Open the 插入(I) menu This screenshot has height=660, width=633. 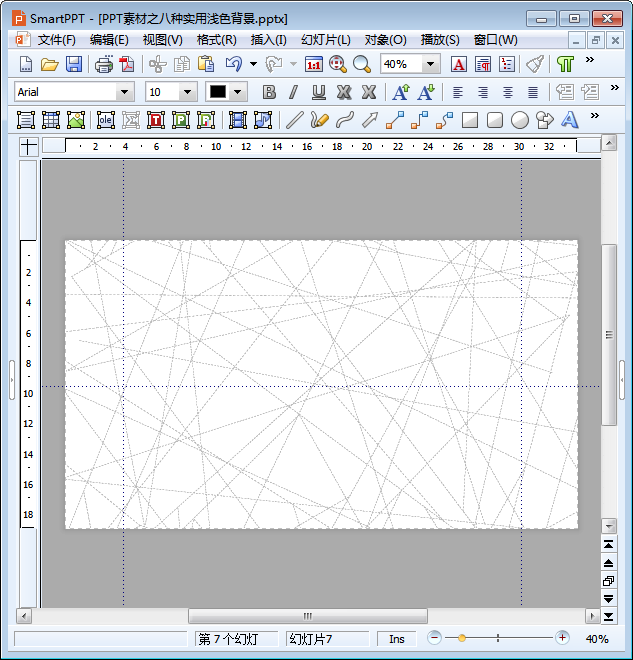coord(269,40)
